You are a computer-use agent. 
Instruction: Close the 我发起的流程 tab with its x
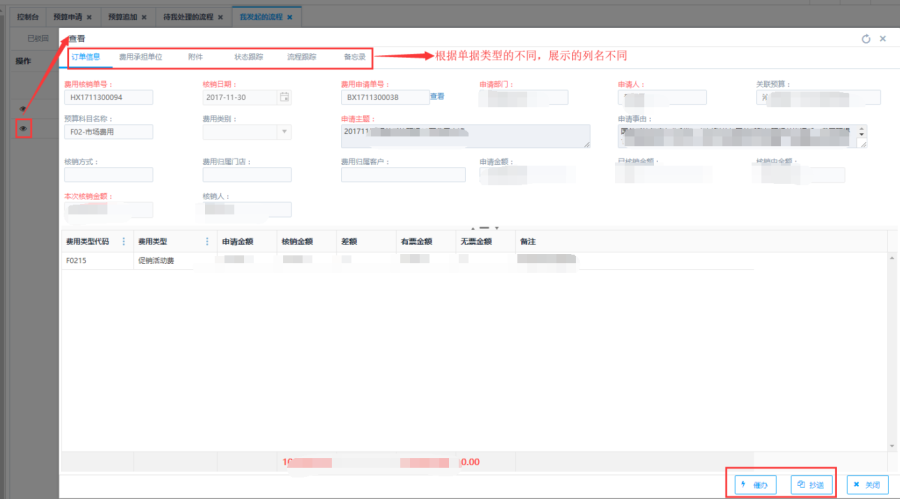pyautogui.click(x=289, y=18)
